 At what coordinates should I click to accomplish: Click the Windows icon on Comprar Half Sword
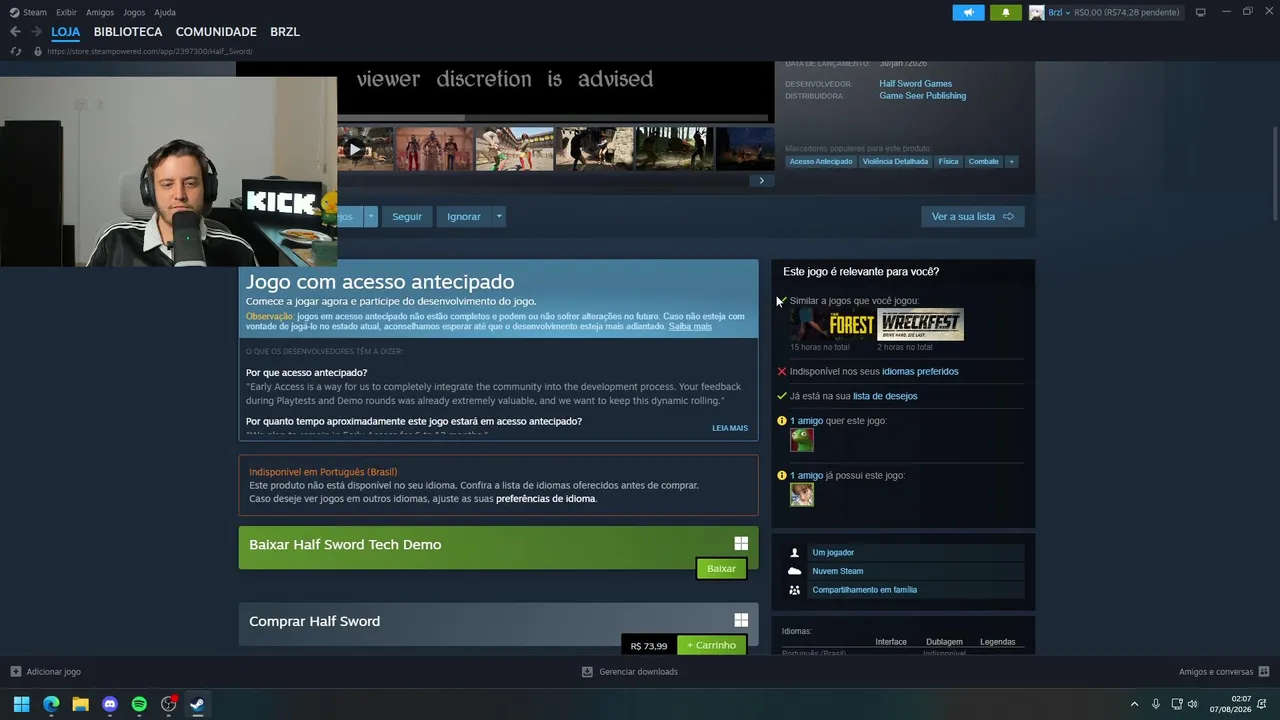click(x=741, y=620)
